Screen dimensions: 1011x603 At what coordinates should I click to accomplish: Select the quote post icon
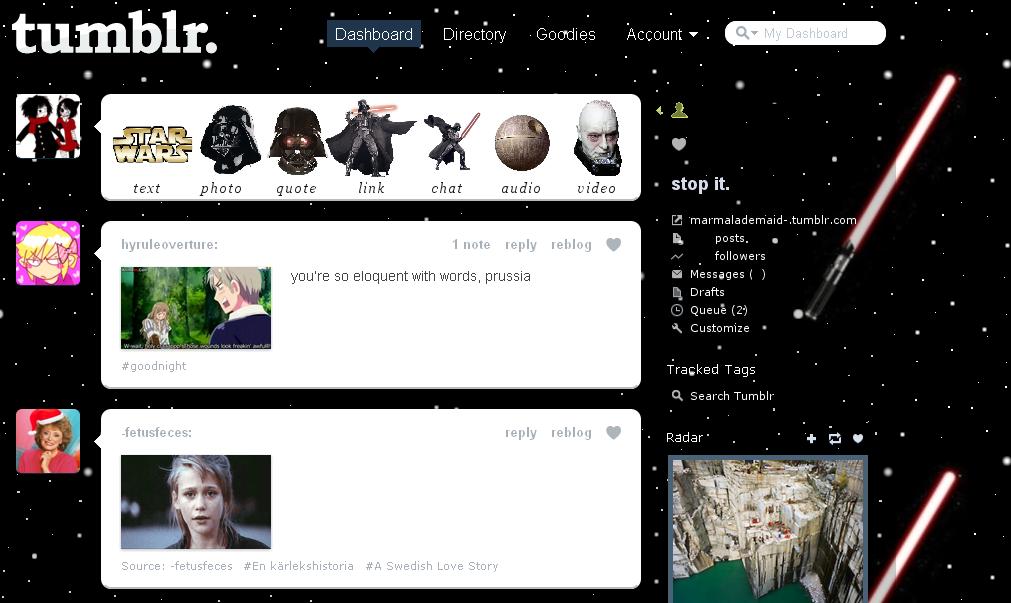(296, 140)
